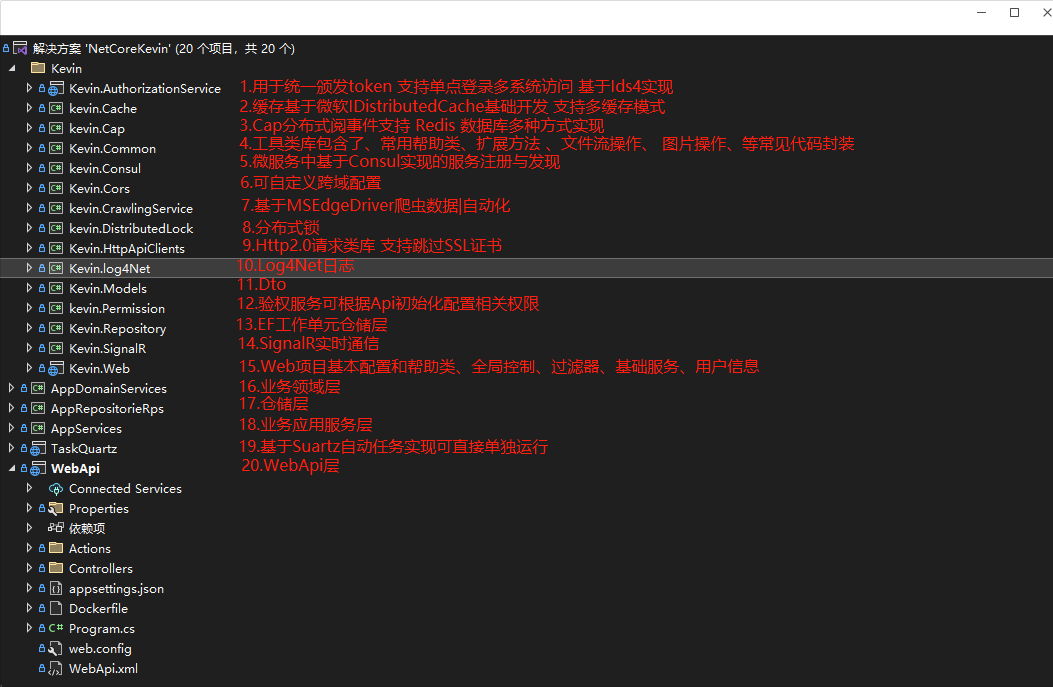This screenshot has height=687, width=1053.
Task: Click the Dockerfile document icon
Action: click(55, 608)
